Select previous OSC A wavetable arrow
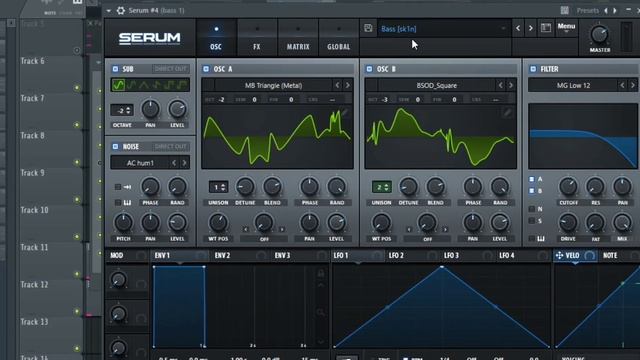Viewport: 640px width, 360px height. pos(337,85)
